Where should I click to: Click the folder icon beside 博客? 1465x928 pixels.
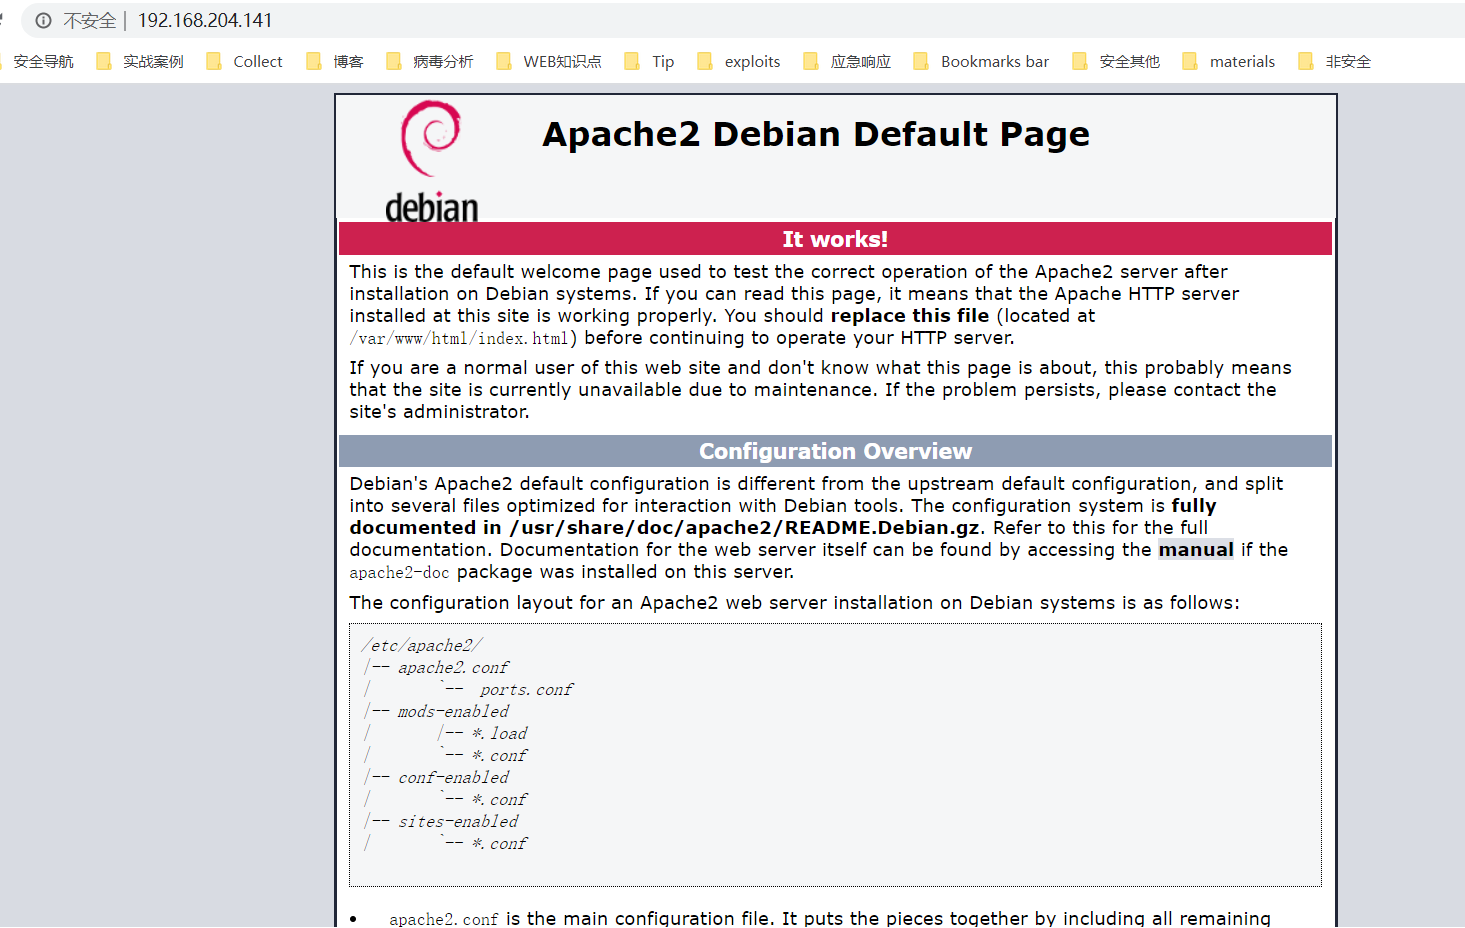click(x=314, y=61)
